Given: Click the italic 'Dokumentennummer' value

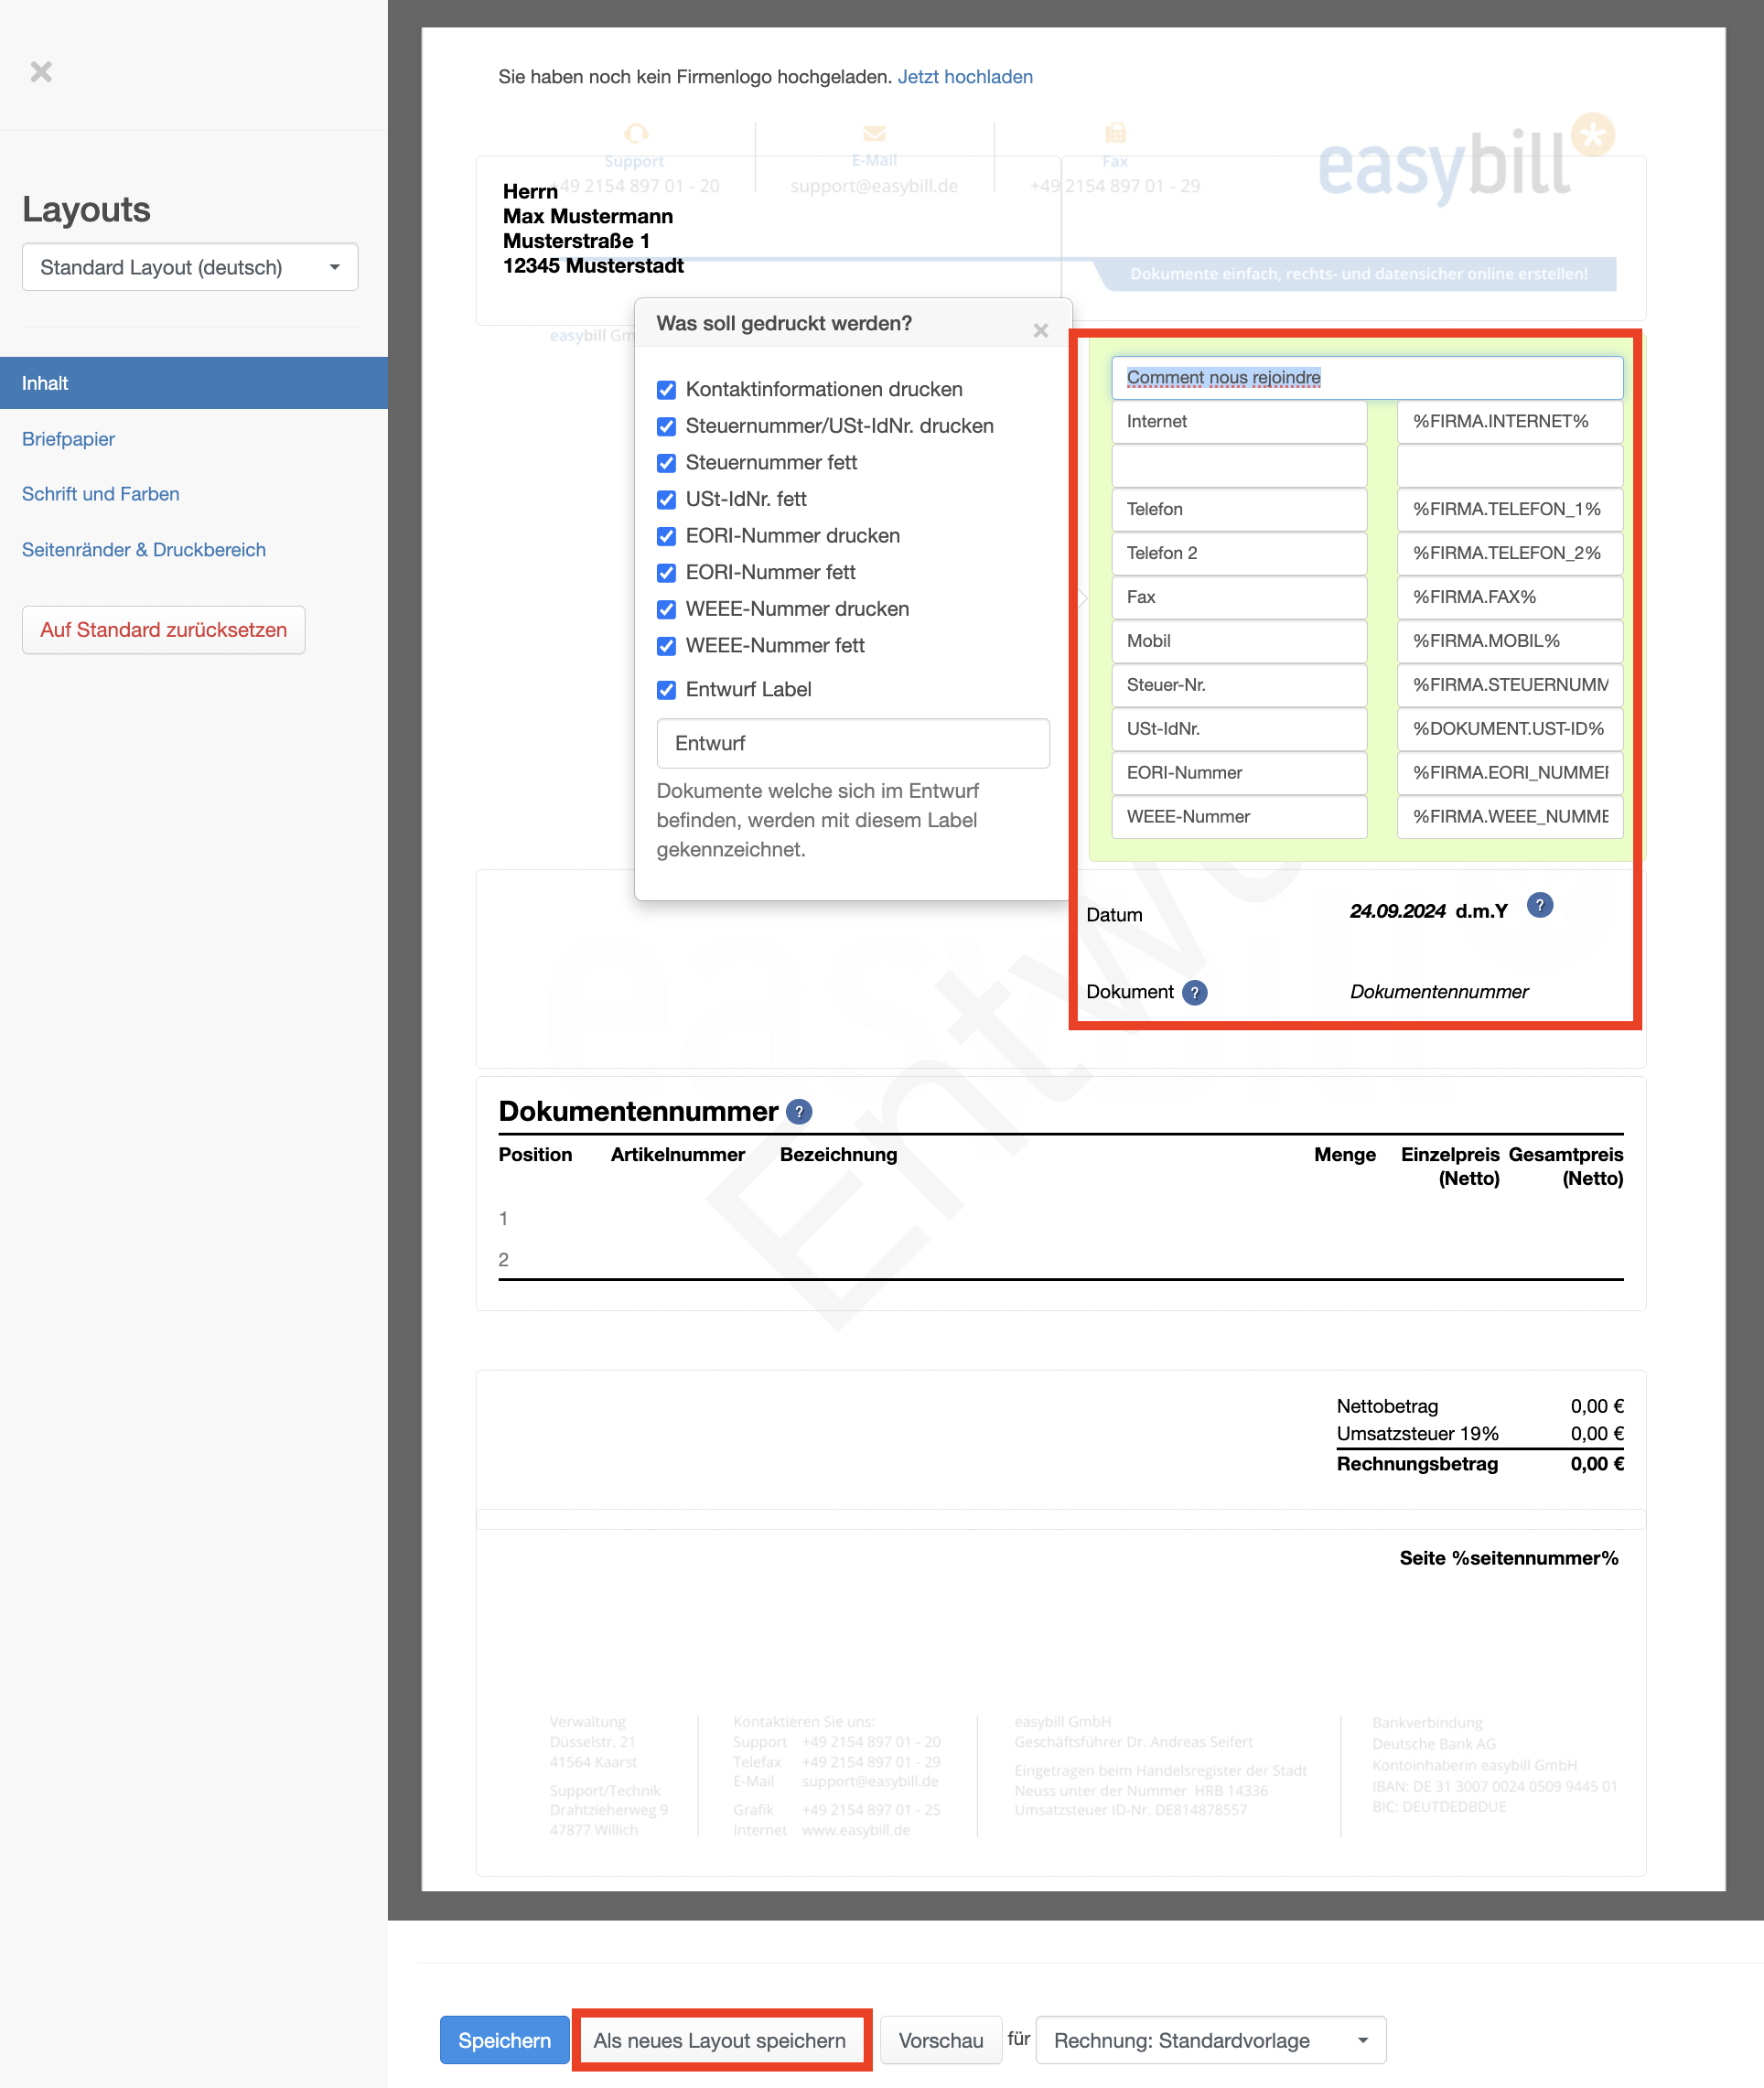Looking at the screenshot, I should tap(1439, 992).
